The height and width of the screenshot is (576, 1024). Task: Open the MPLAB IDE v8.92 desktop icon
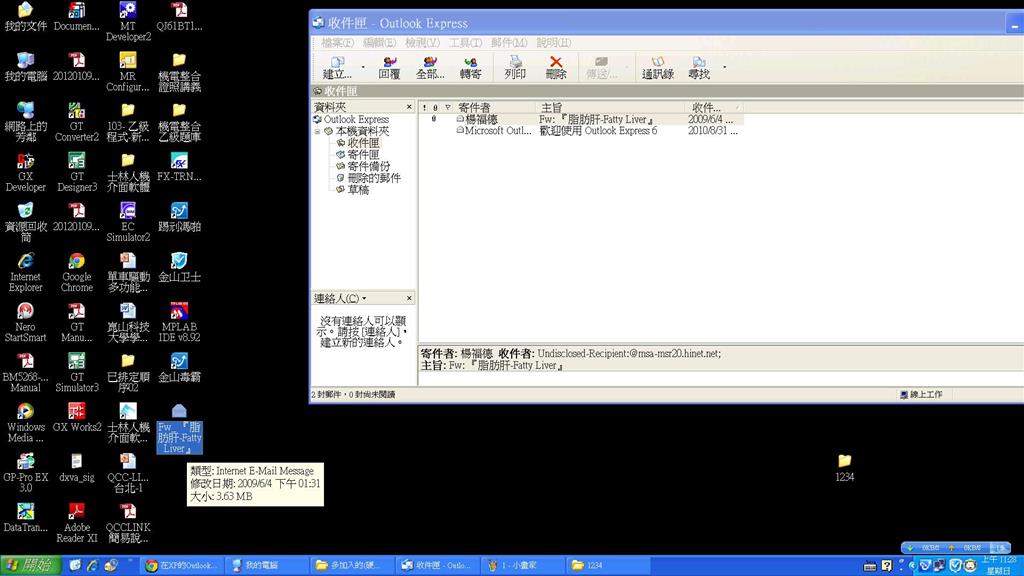coord(179,323)
